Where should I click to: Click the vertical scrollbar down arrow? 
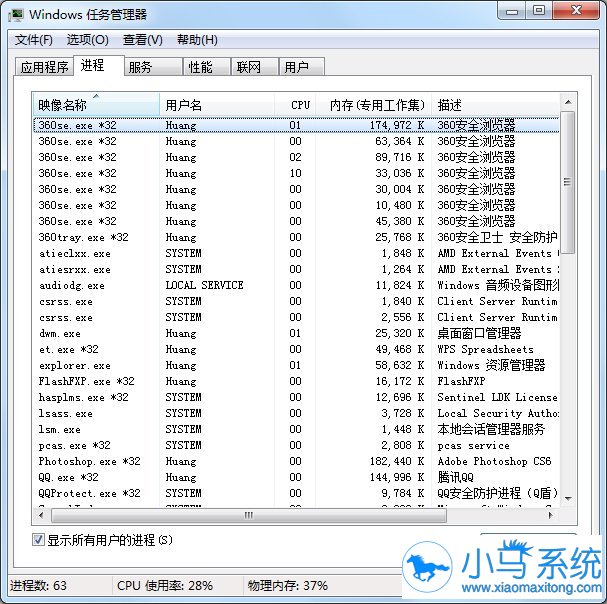pyautogui.click(x=568, y=499)
